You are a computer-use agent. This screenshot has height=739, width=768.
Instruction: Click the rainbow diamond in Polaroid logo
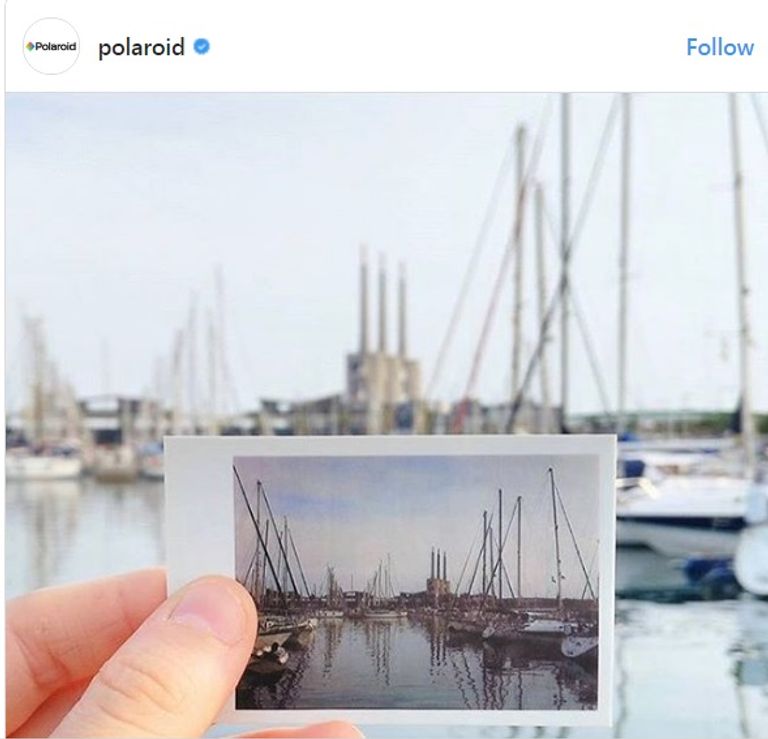(x=30, y=47)
